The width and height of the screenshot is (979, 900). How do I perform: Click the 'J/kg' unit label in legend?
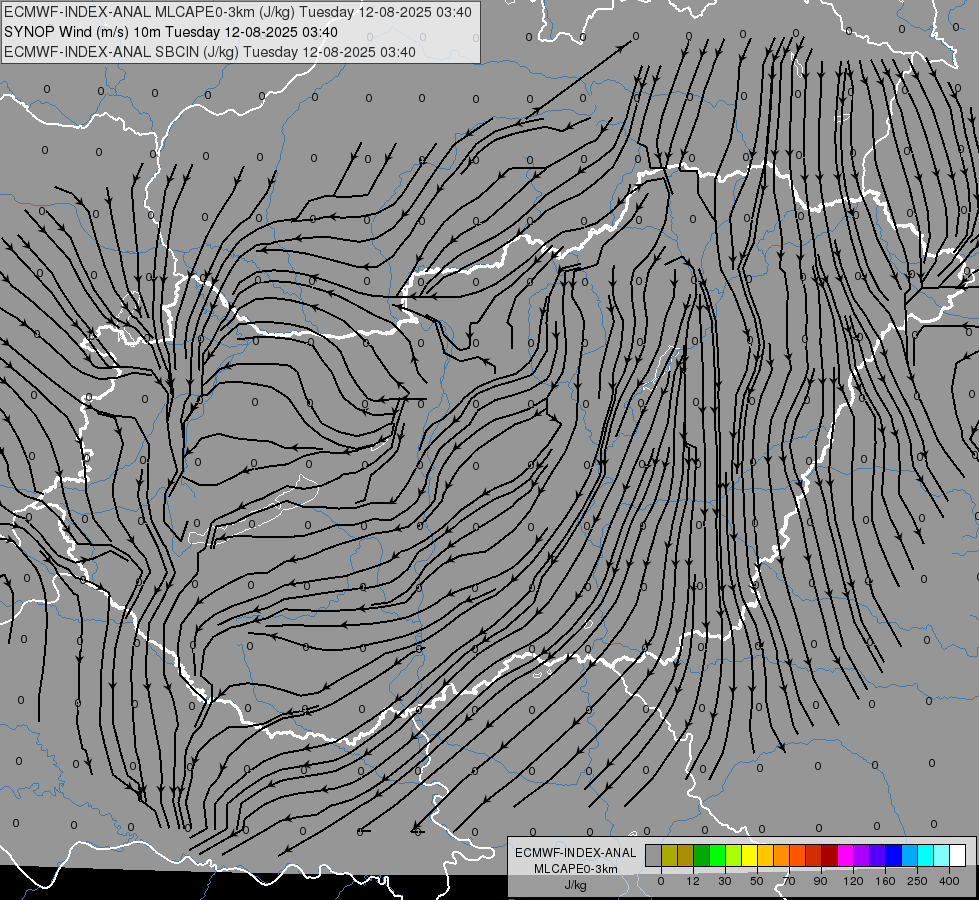point(576,885)
